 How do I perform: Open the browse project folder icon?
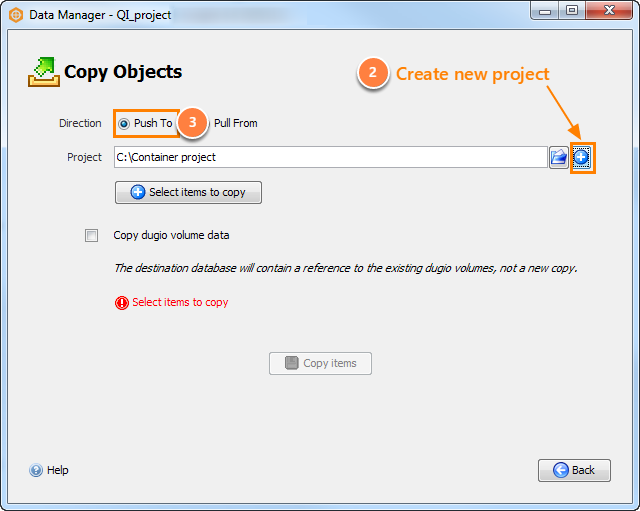(x=558, y=157)
